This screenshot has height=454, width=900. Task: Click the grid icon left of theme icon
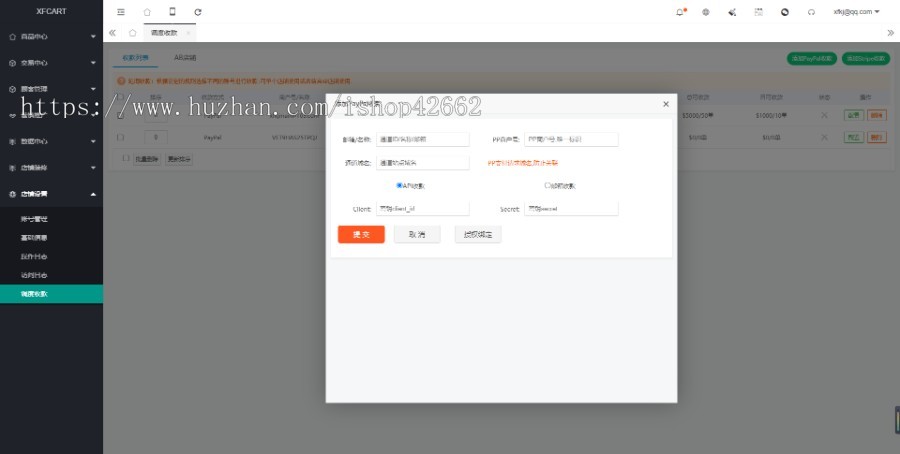point(759,11)
